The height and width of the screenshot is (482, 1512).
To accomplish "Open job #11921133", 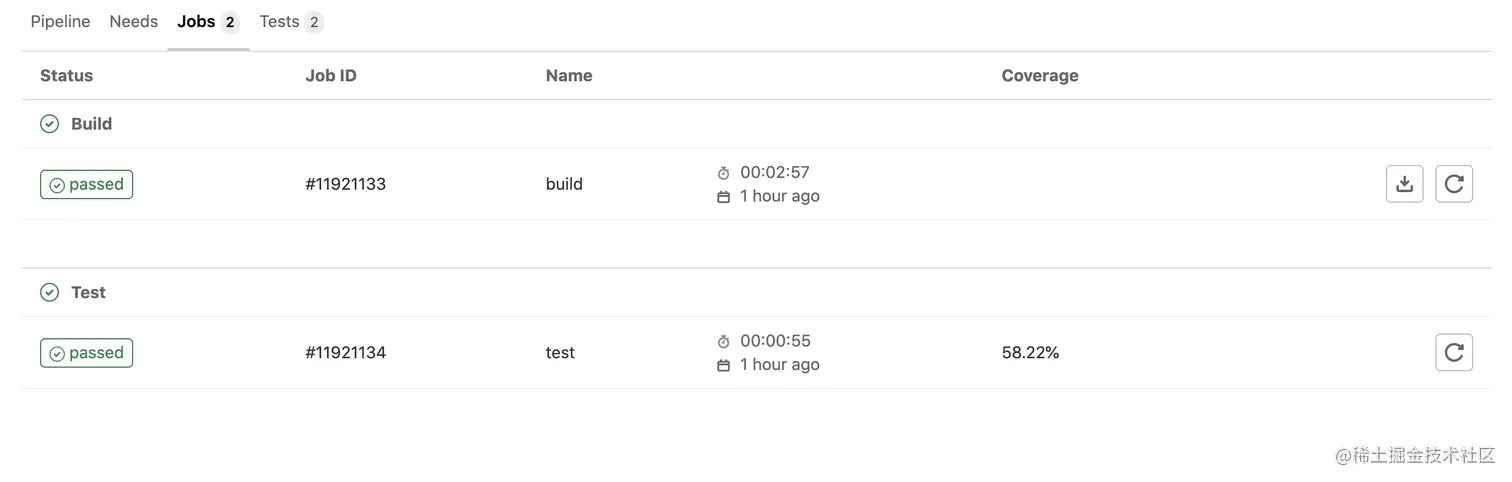I will point(345,184).
